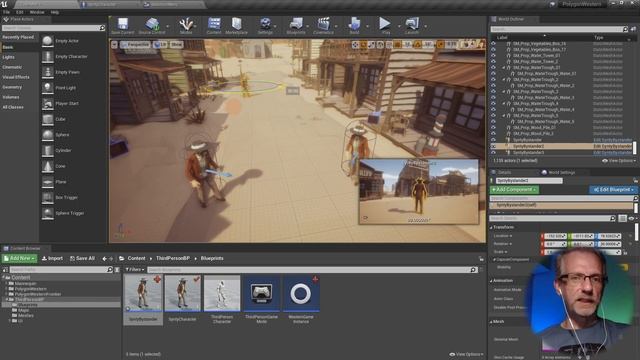
Task: Open the Add New dropdown
Action: click(x=19, y=258)
